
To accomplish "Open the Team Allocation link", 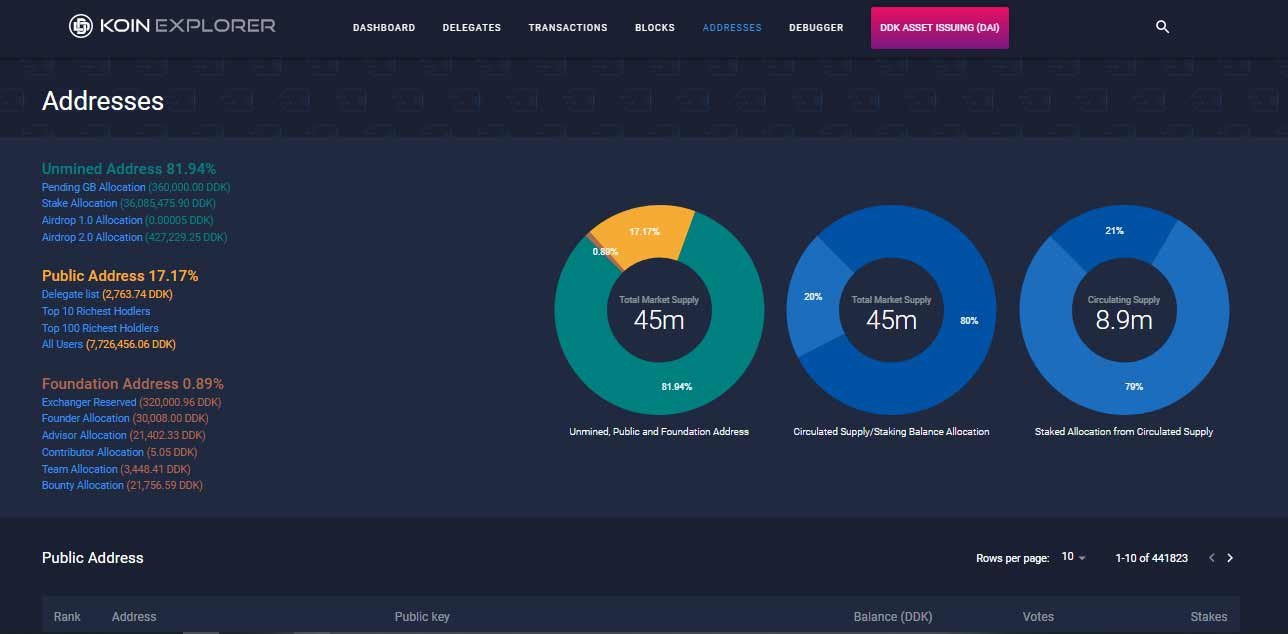I will click(x=80, y=469).
